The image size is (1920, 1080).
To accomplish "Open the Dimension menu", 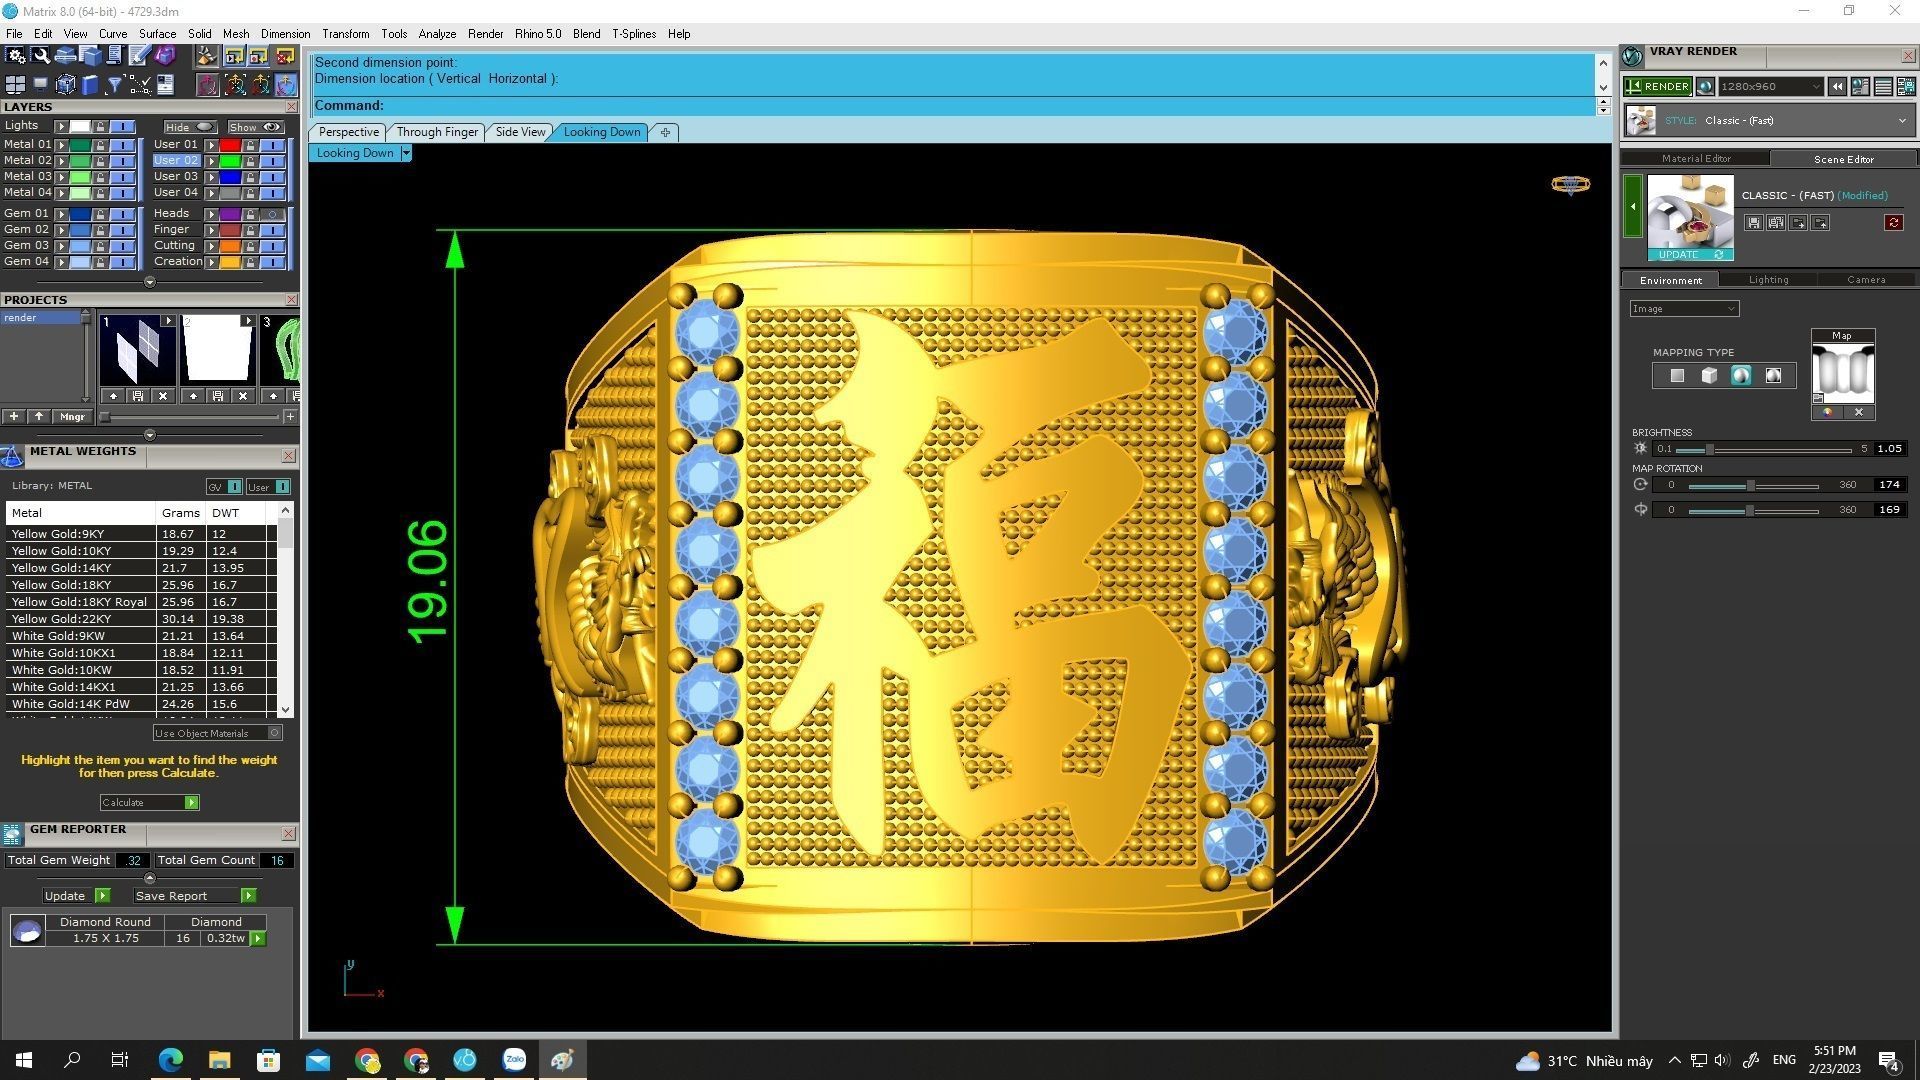I will [285, 34].
